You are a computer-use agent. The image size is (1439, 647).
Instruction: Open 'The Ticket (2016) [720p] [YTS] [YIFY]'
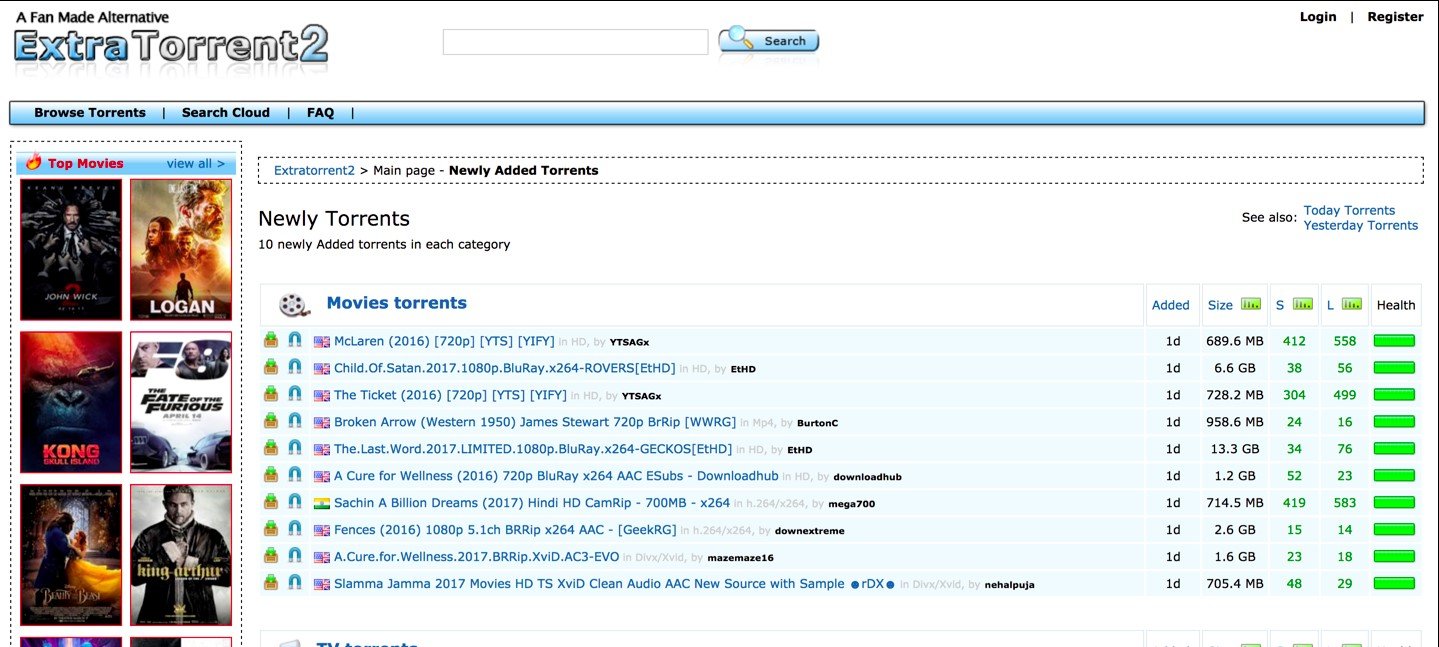click(450, 395)
